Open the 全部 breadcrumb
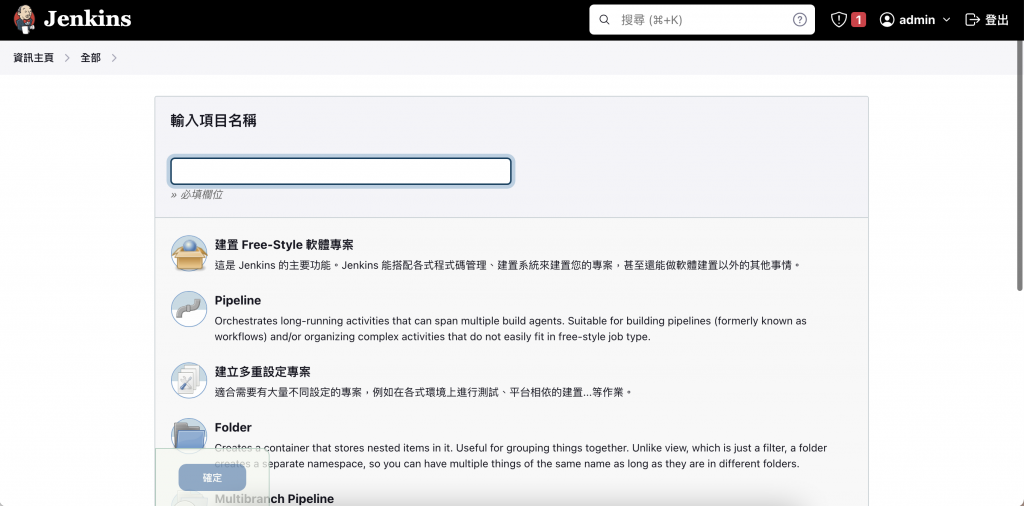Viewport: 1024px width, 506px height. (x=91, y=57)
